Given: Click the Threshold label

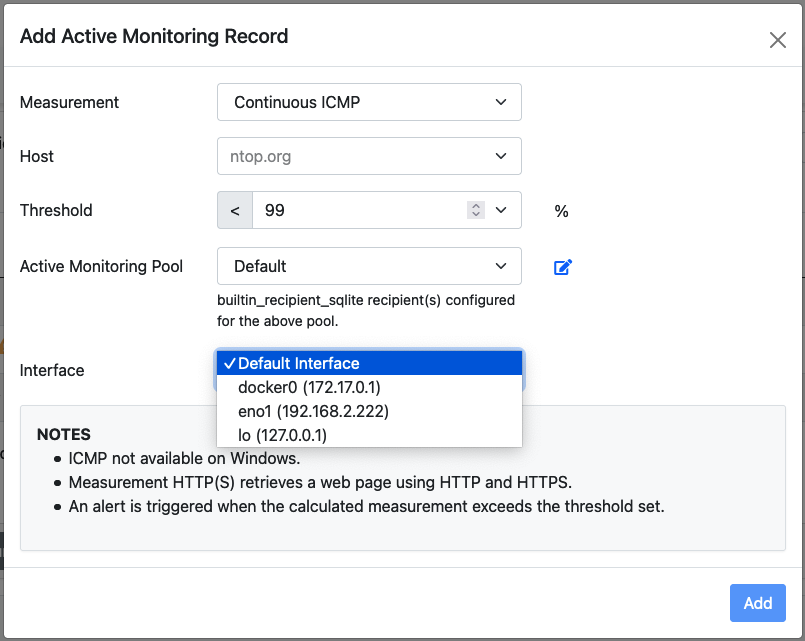Looking at the screenshot, I should click(56, 210).
